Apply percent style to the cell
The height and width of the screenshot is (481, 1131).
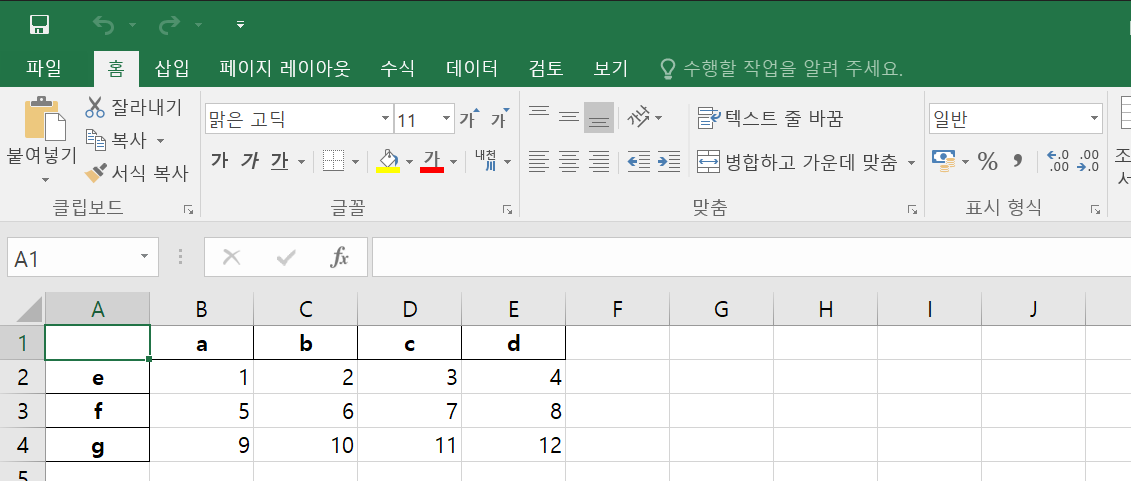[x=987, y=161]
